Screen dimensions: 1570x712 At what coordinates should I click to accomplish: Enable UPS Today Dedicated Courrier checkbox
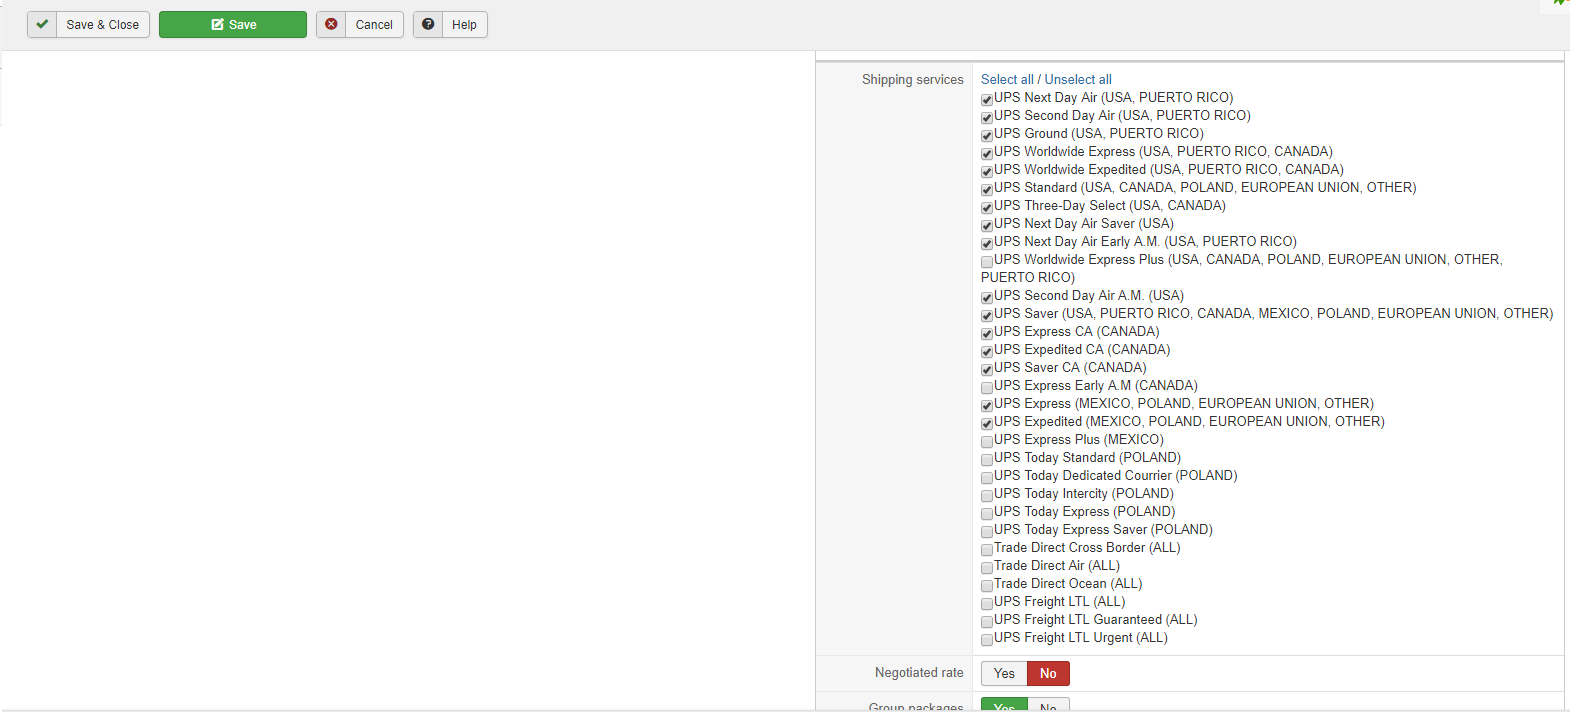(987, 477)
